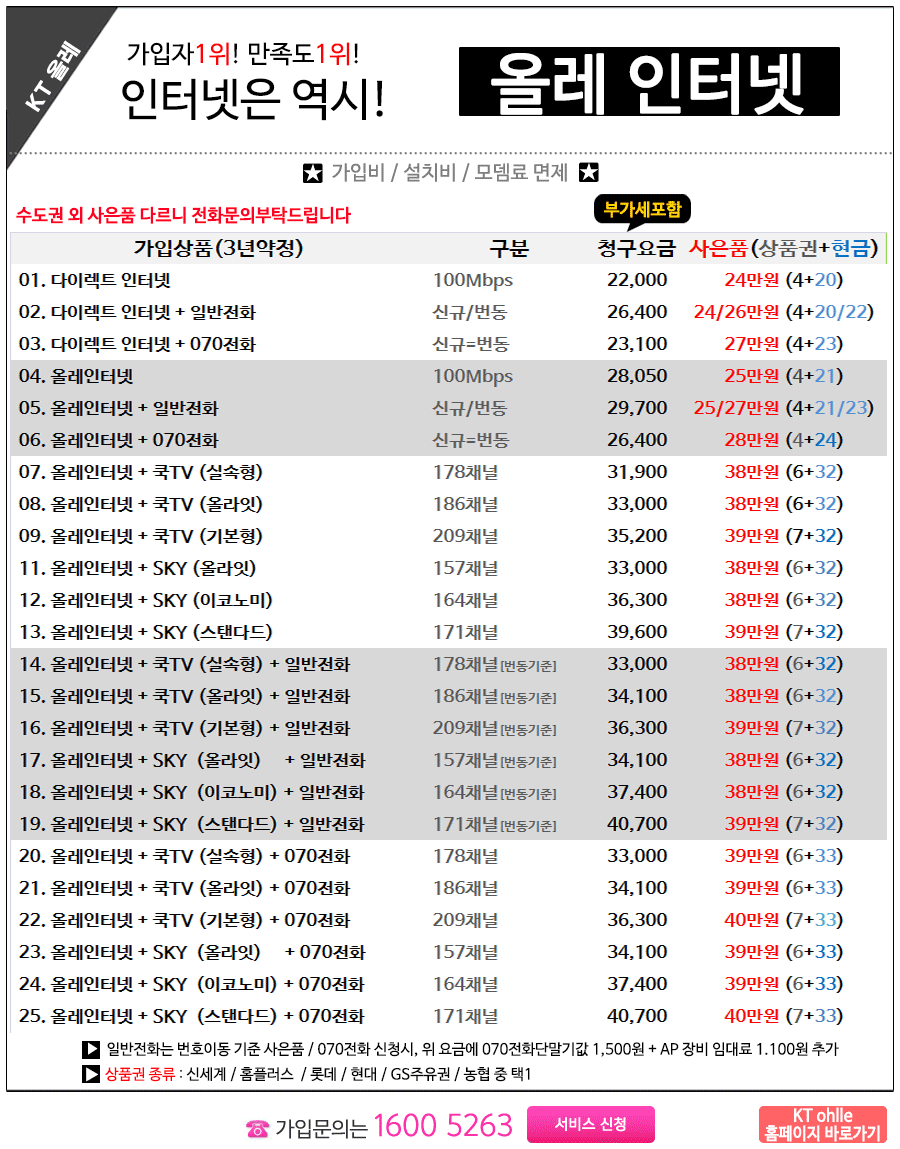Click the 청구요금 column header
Image resolution: width=900 pixels, height=1149 pixels.
[634, 248]
